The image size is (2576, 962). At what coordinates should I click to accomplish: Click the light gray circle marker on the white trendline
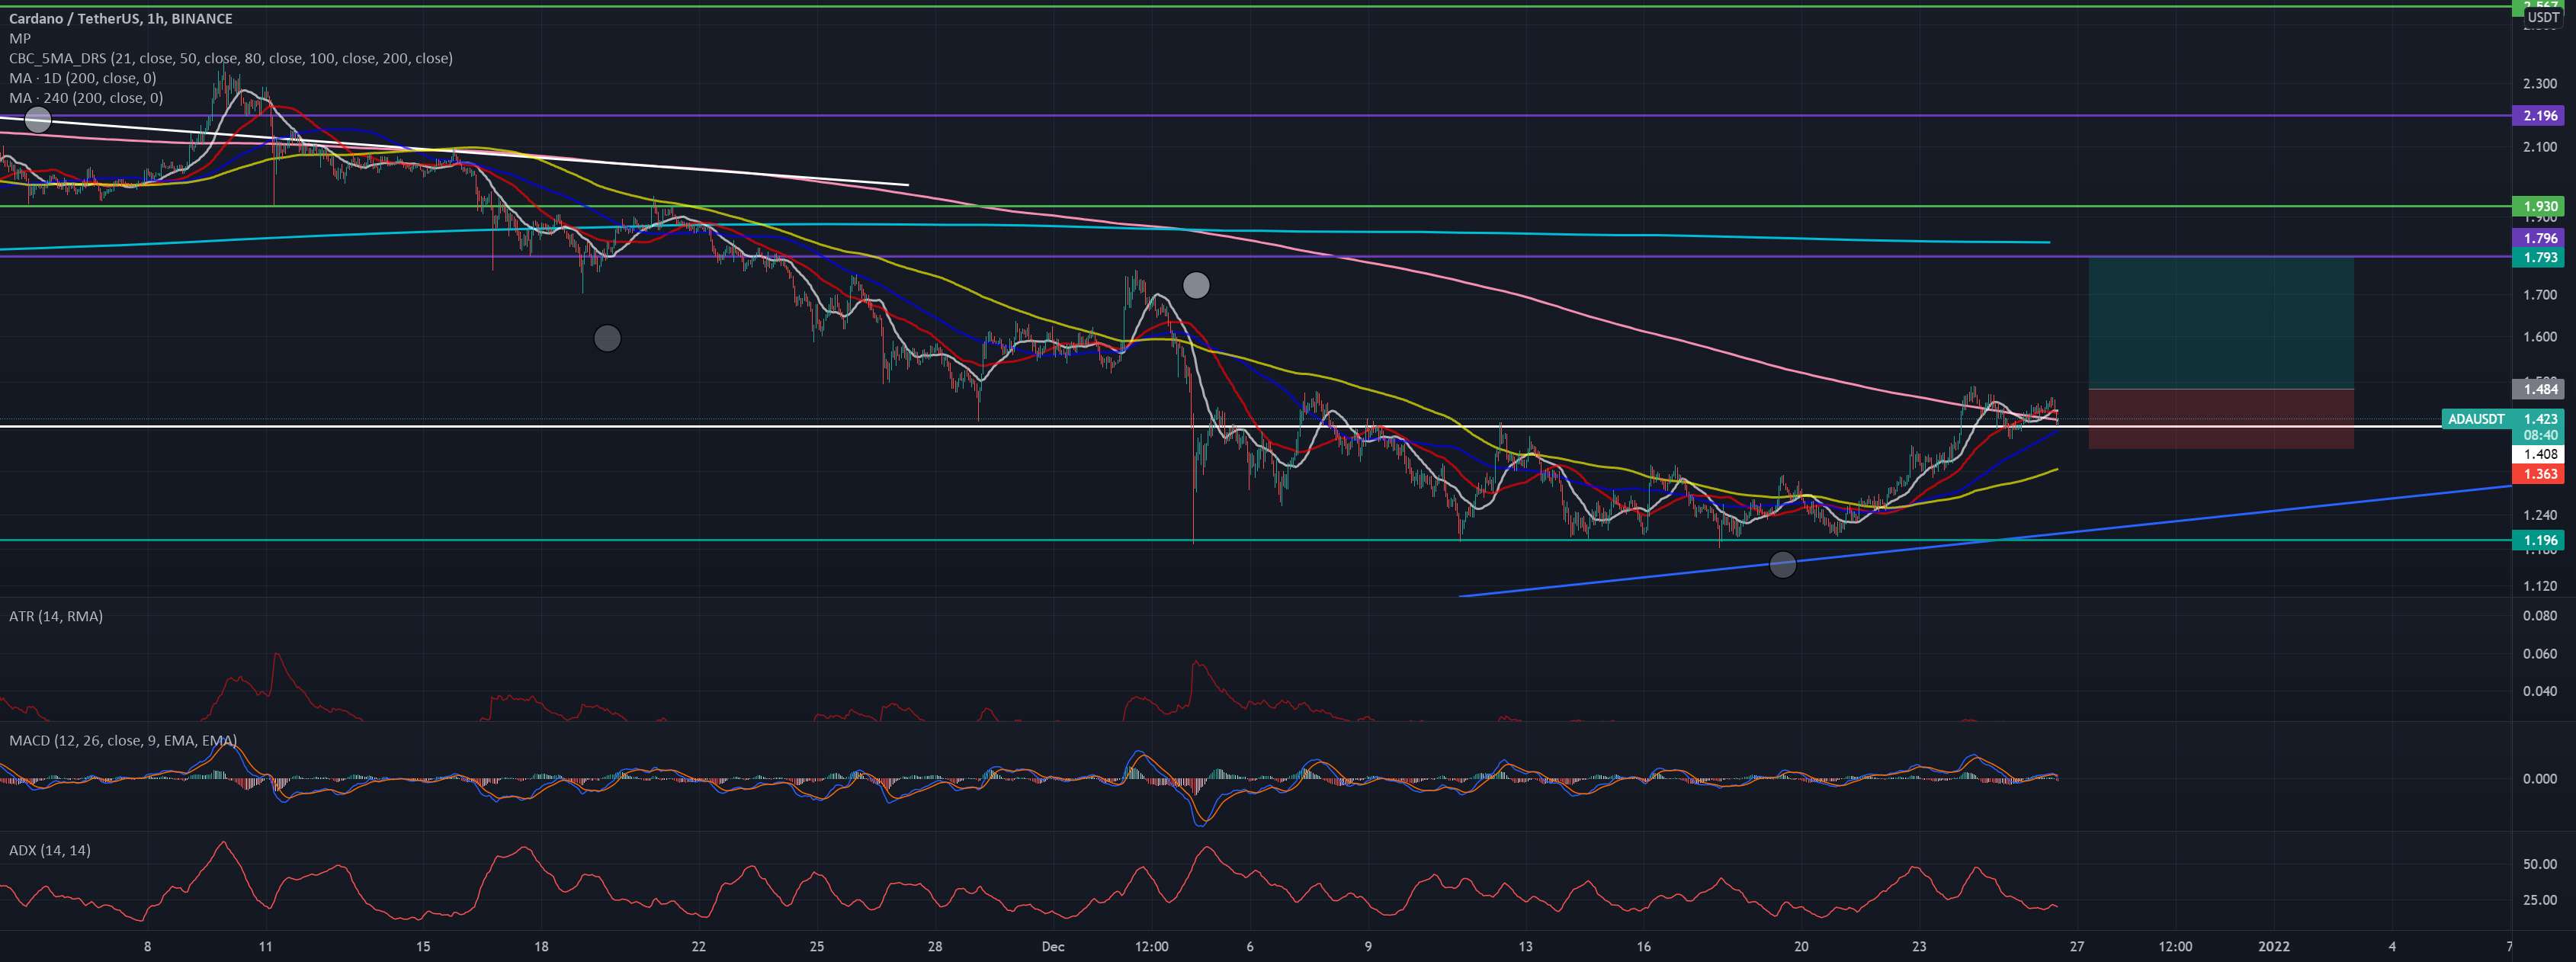[37, 121]
